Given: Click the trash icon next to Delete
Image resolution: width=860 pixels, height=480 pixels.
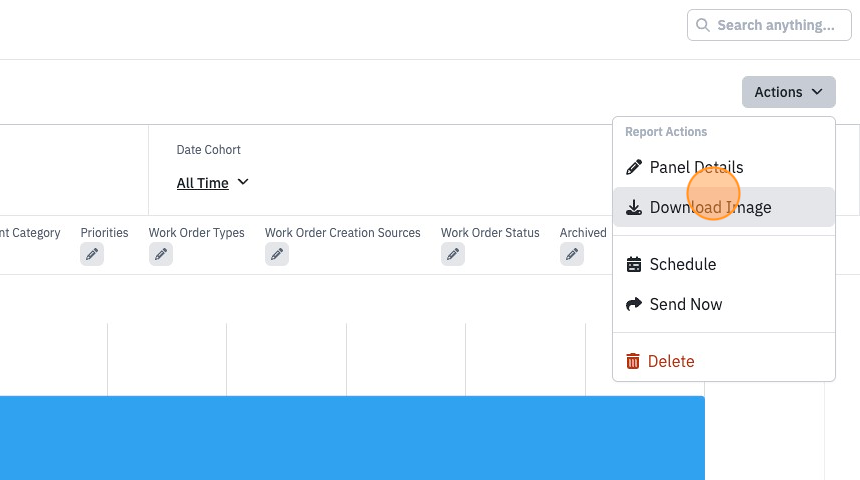Looking at the screenshot, I should click(633, 361).
